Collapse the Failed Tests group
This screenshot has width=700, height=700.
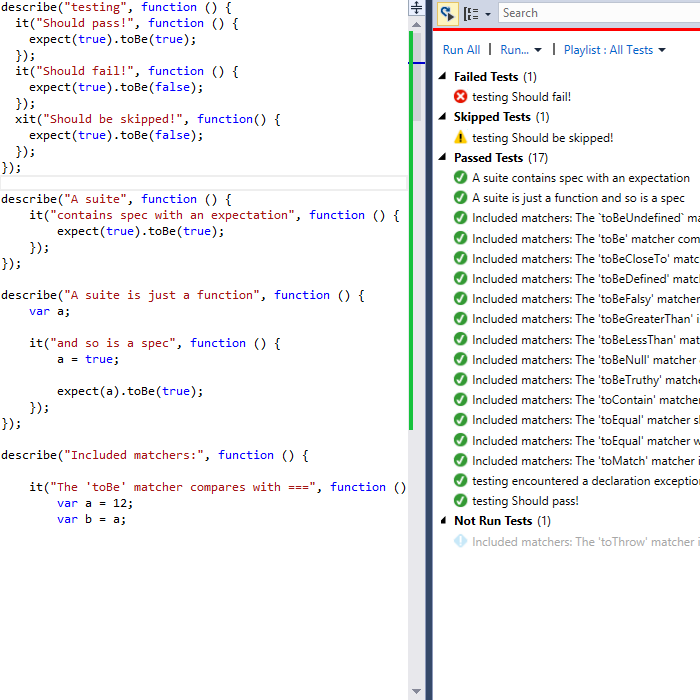442,76
